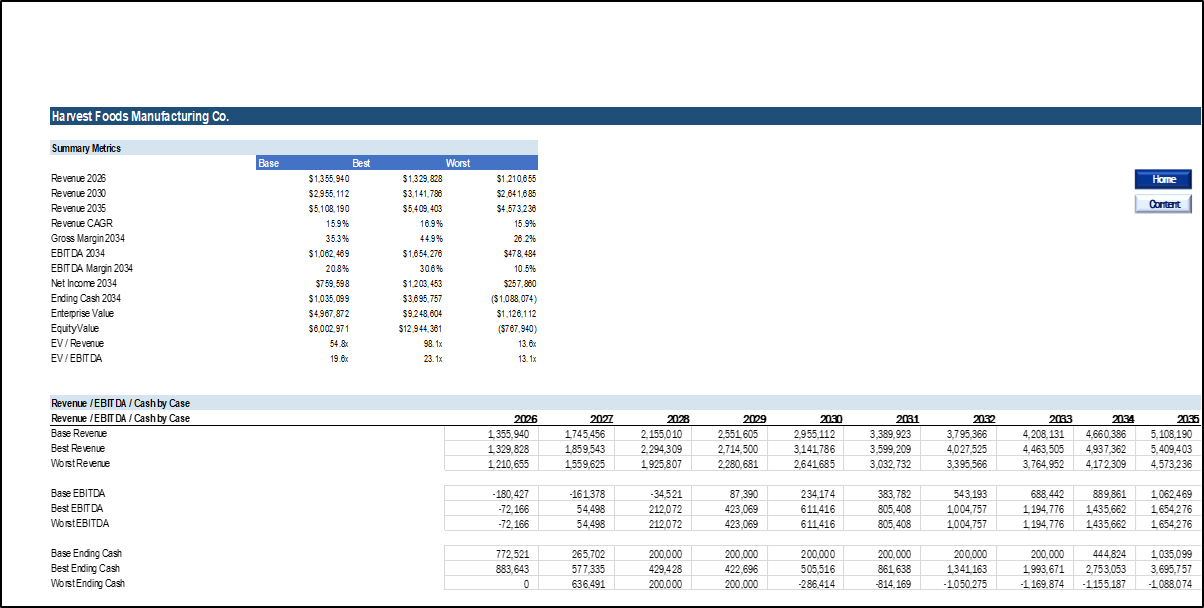Select the Base EBITDA row label
Image resolution: width=1204 pixels, height=608 pixels.
tap(77, 493)
